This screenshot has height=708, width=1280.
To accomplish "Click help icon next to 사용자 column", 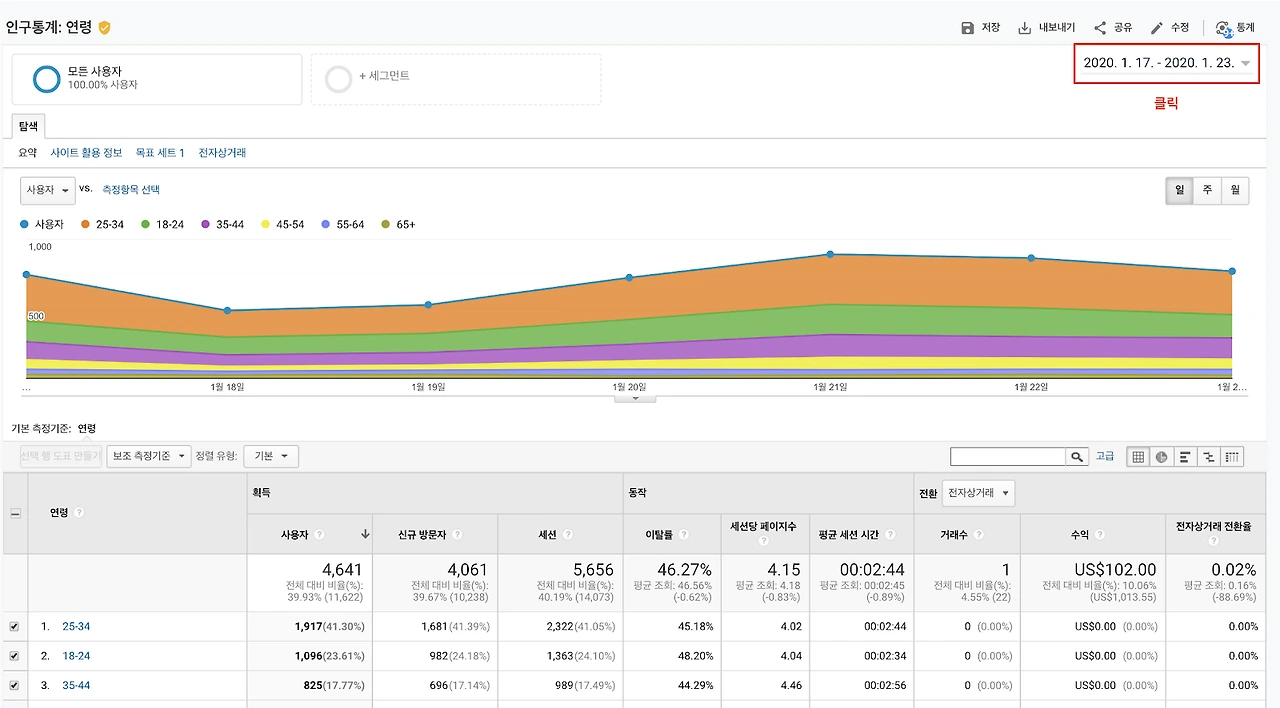I will click(x=319, y=535).
